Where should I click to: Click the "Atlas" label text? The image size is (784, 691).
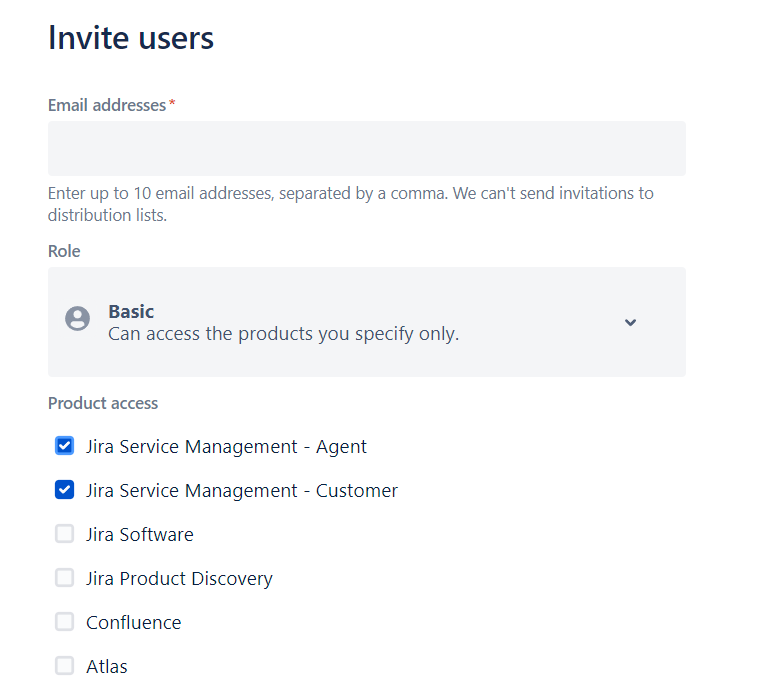(x=107, y=666)
